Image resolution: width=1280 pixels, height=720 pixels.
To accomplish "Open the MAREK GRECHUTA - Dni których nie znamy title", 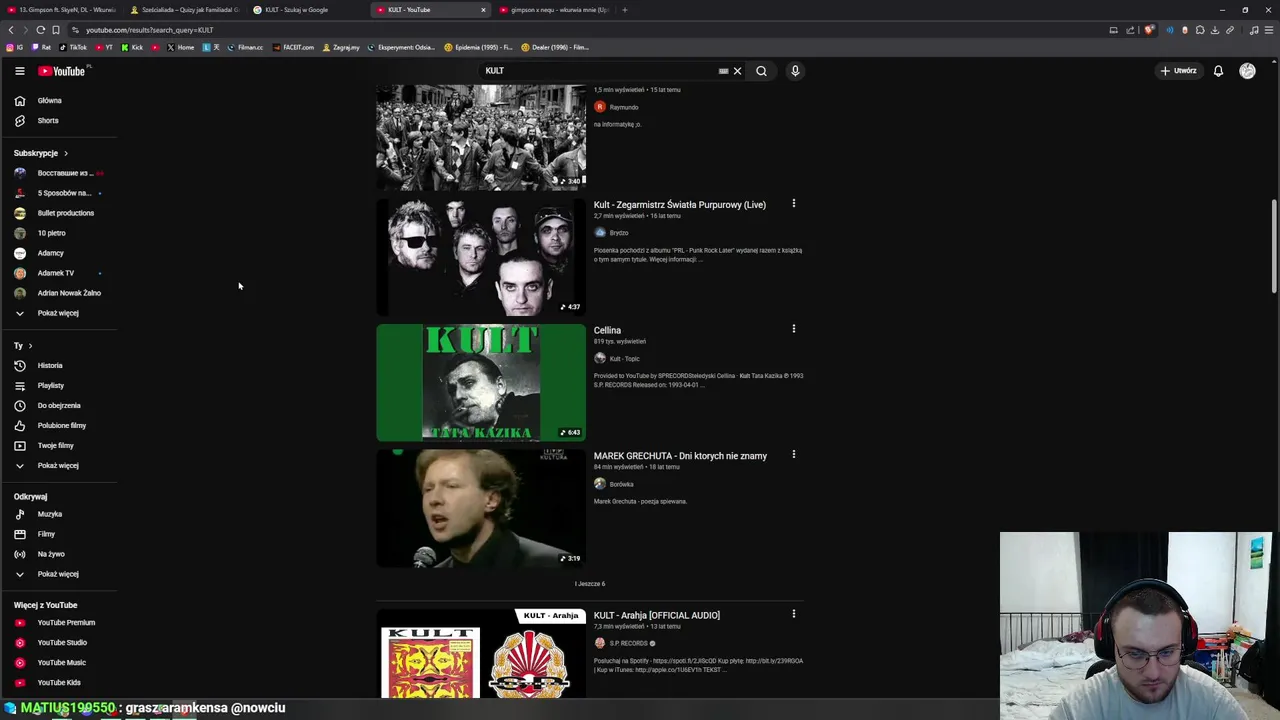I will tap(680, 456).
